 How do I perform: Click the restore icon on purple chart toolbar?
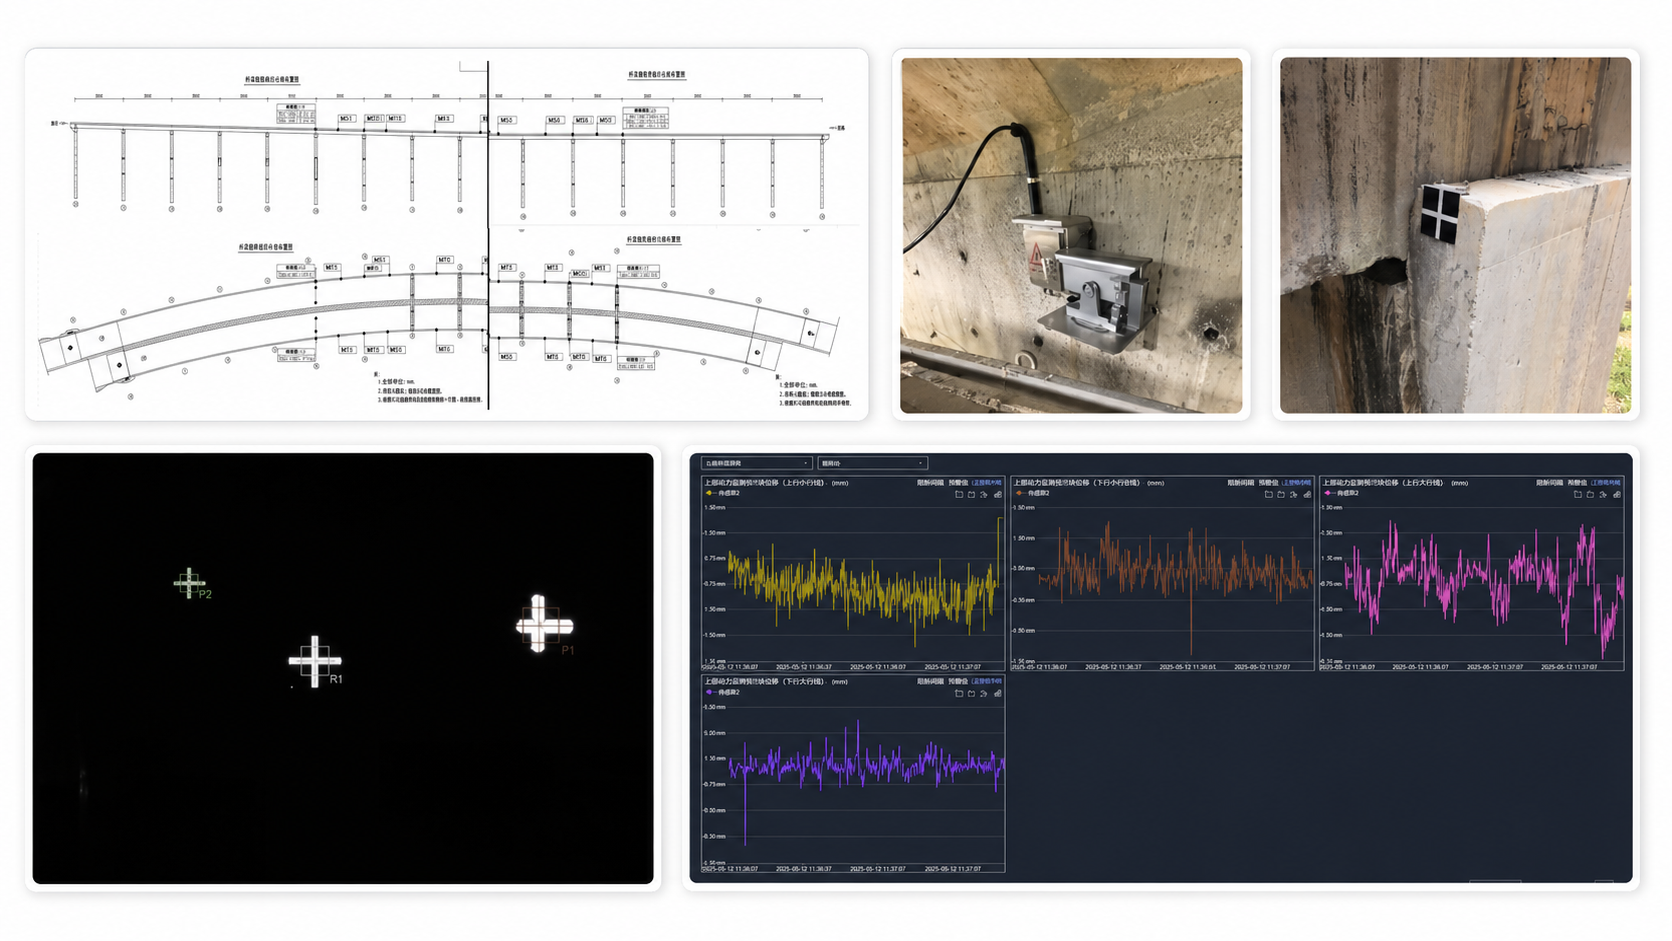pyautogui.click(x=984, y=693)
